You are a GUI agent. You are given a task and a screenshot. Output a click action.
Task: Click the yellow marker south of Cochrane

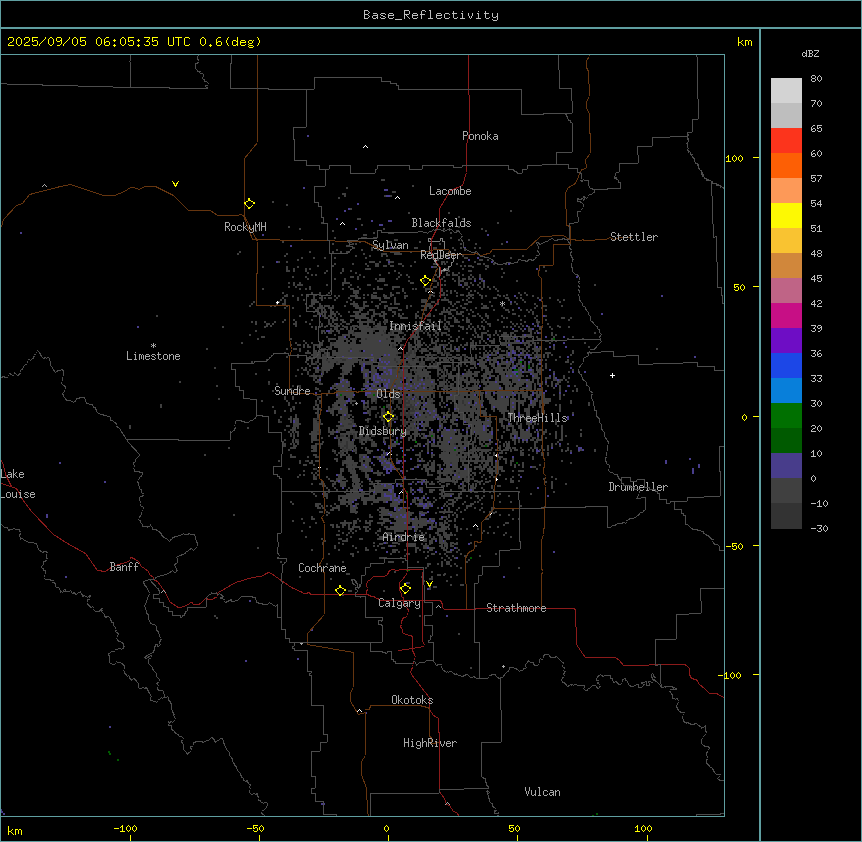pyautogui.click(x=340, y=590)
